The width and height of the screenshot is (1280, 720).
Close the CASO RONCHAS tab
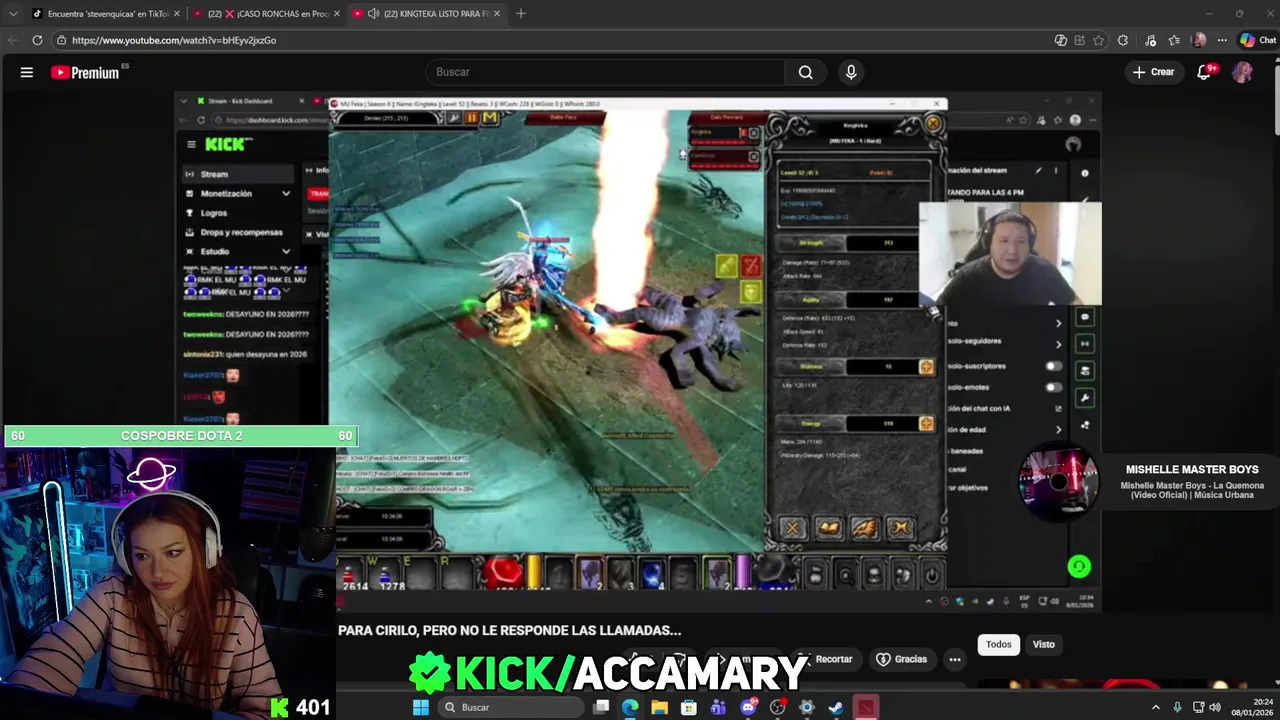pos(336,14)
